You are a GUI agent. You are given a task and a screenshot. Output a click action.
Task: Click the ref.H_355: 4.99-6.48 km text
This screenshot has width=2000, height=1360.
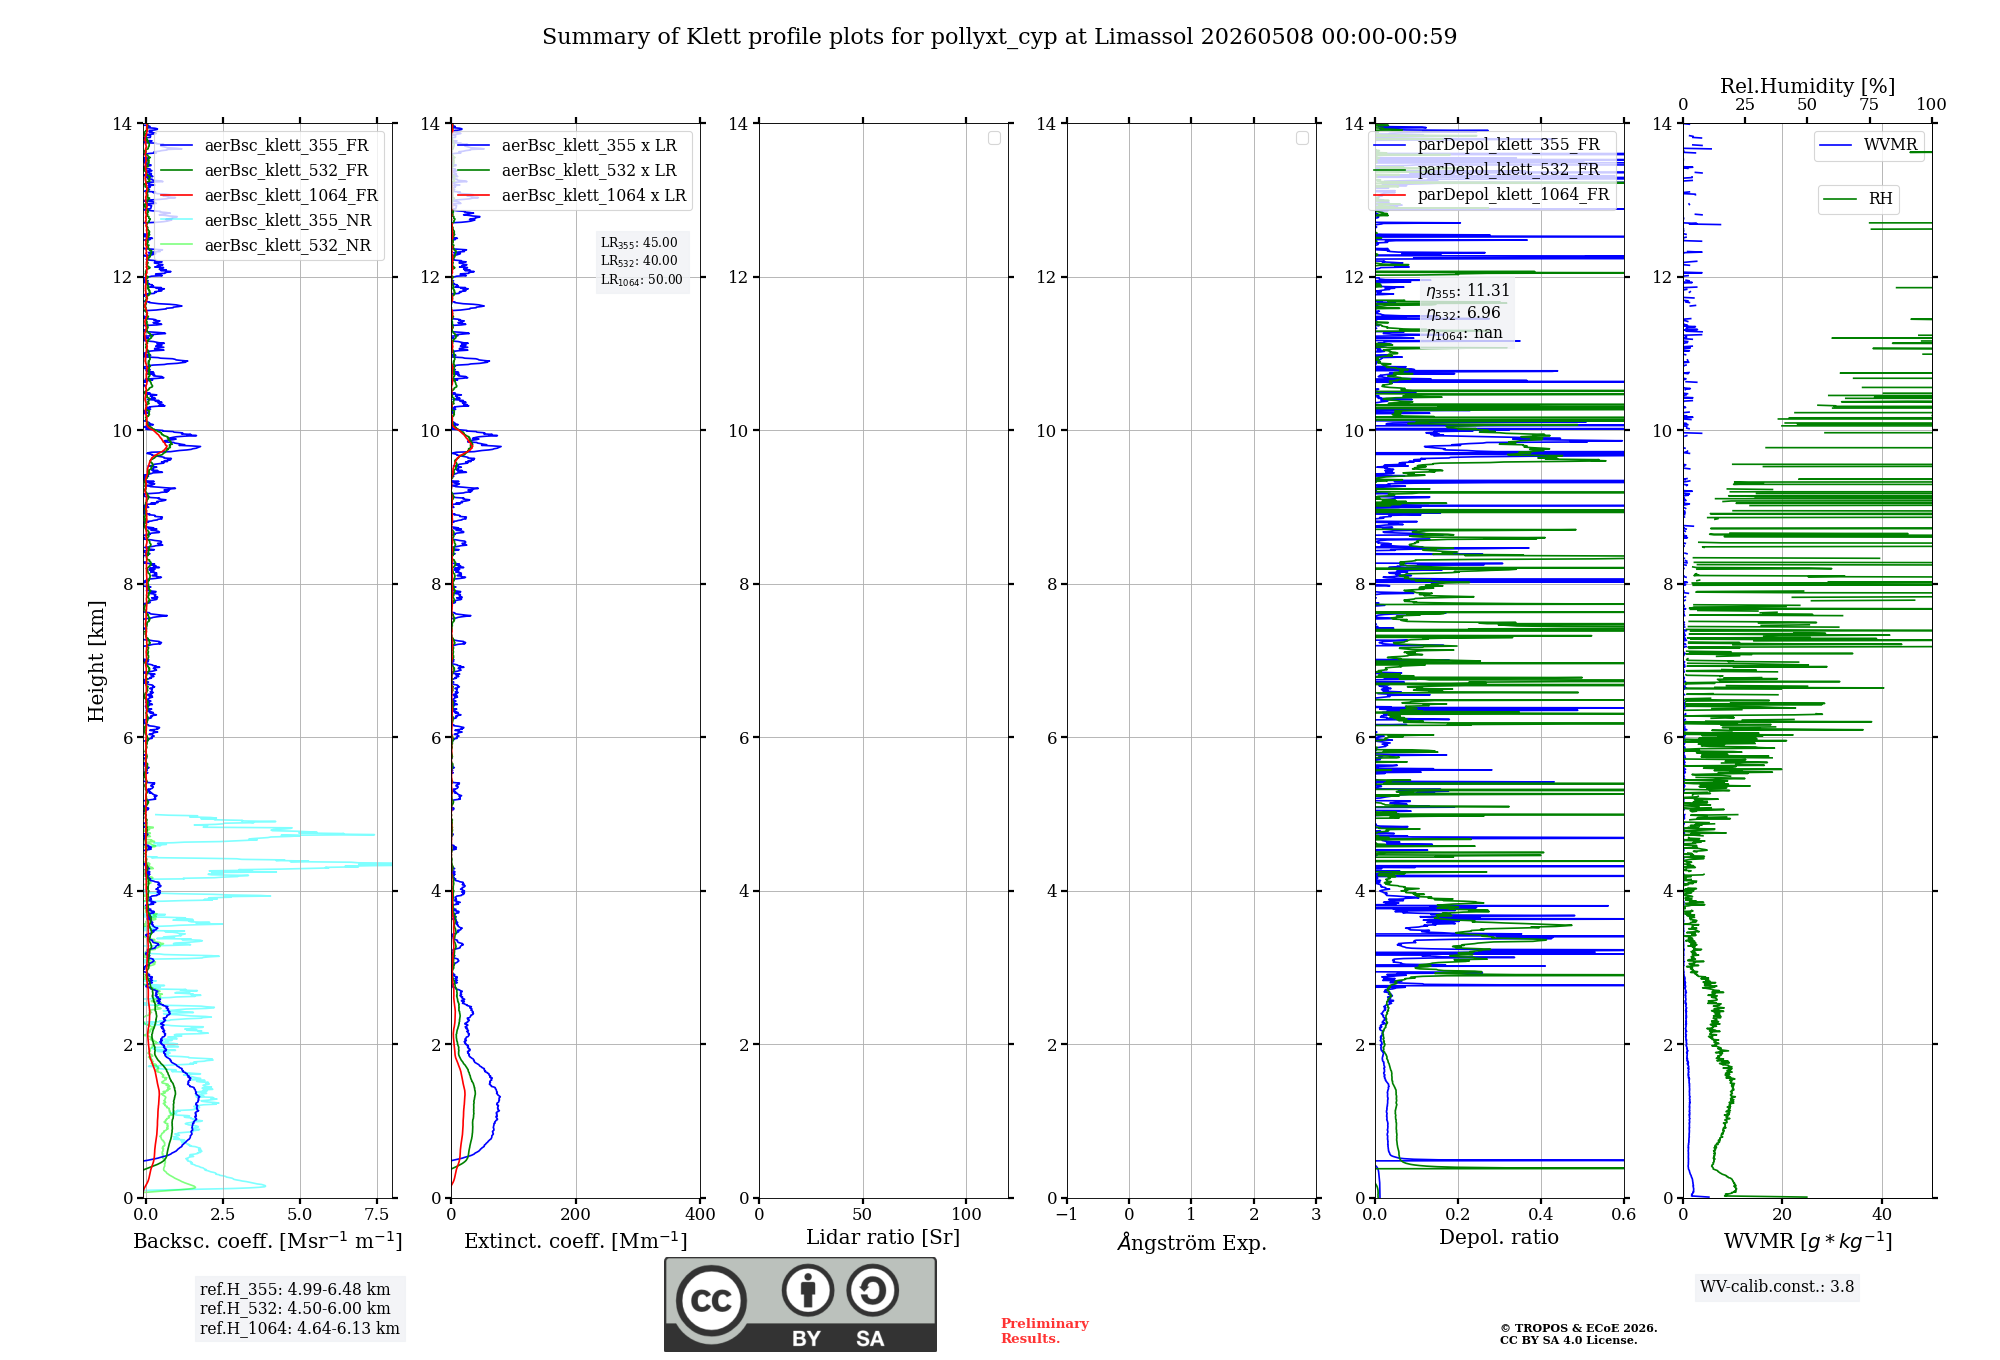(x=295, y=1290)
